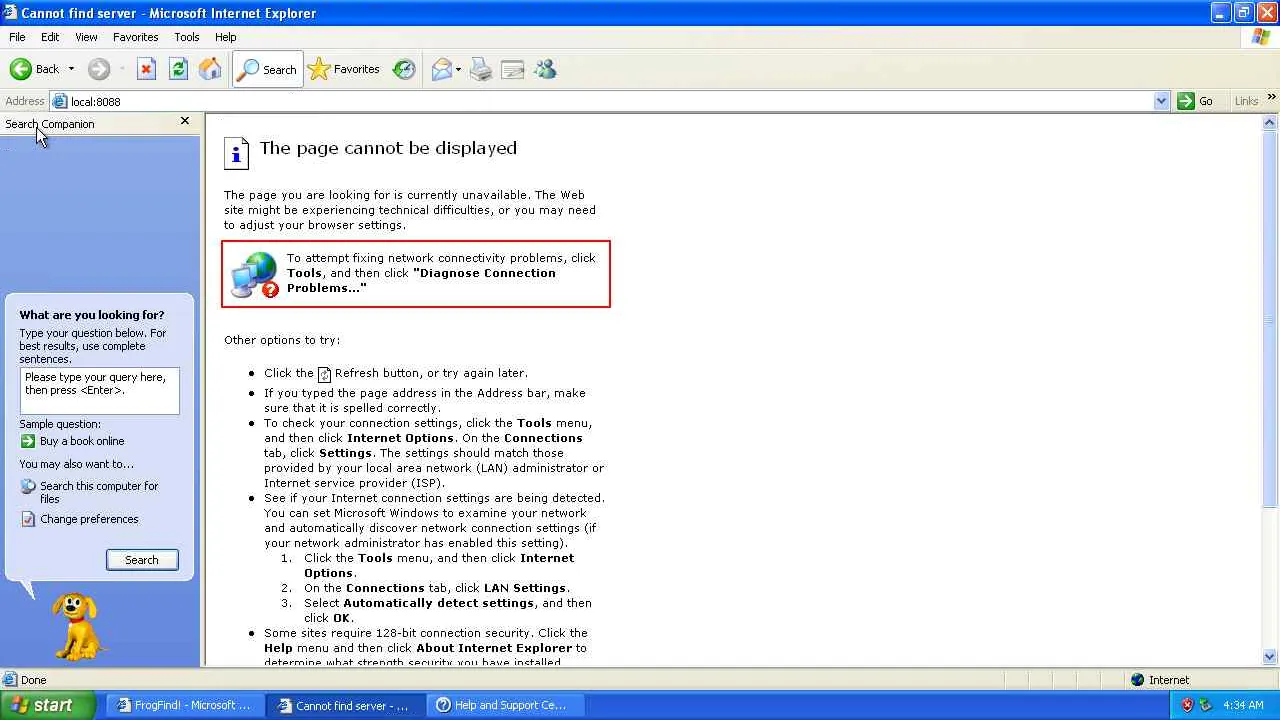Stop loading with the red X toolbar icon
1280x720 pixels.
tap(146, 69)
